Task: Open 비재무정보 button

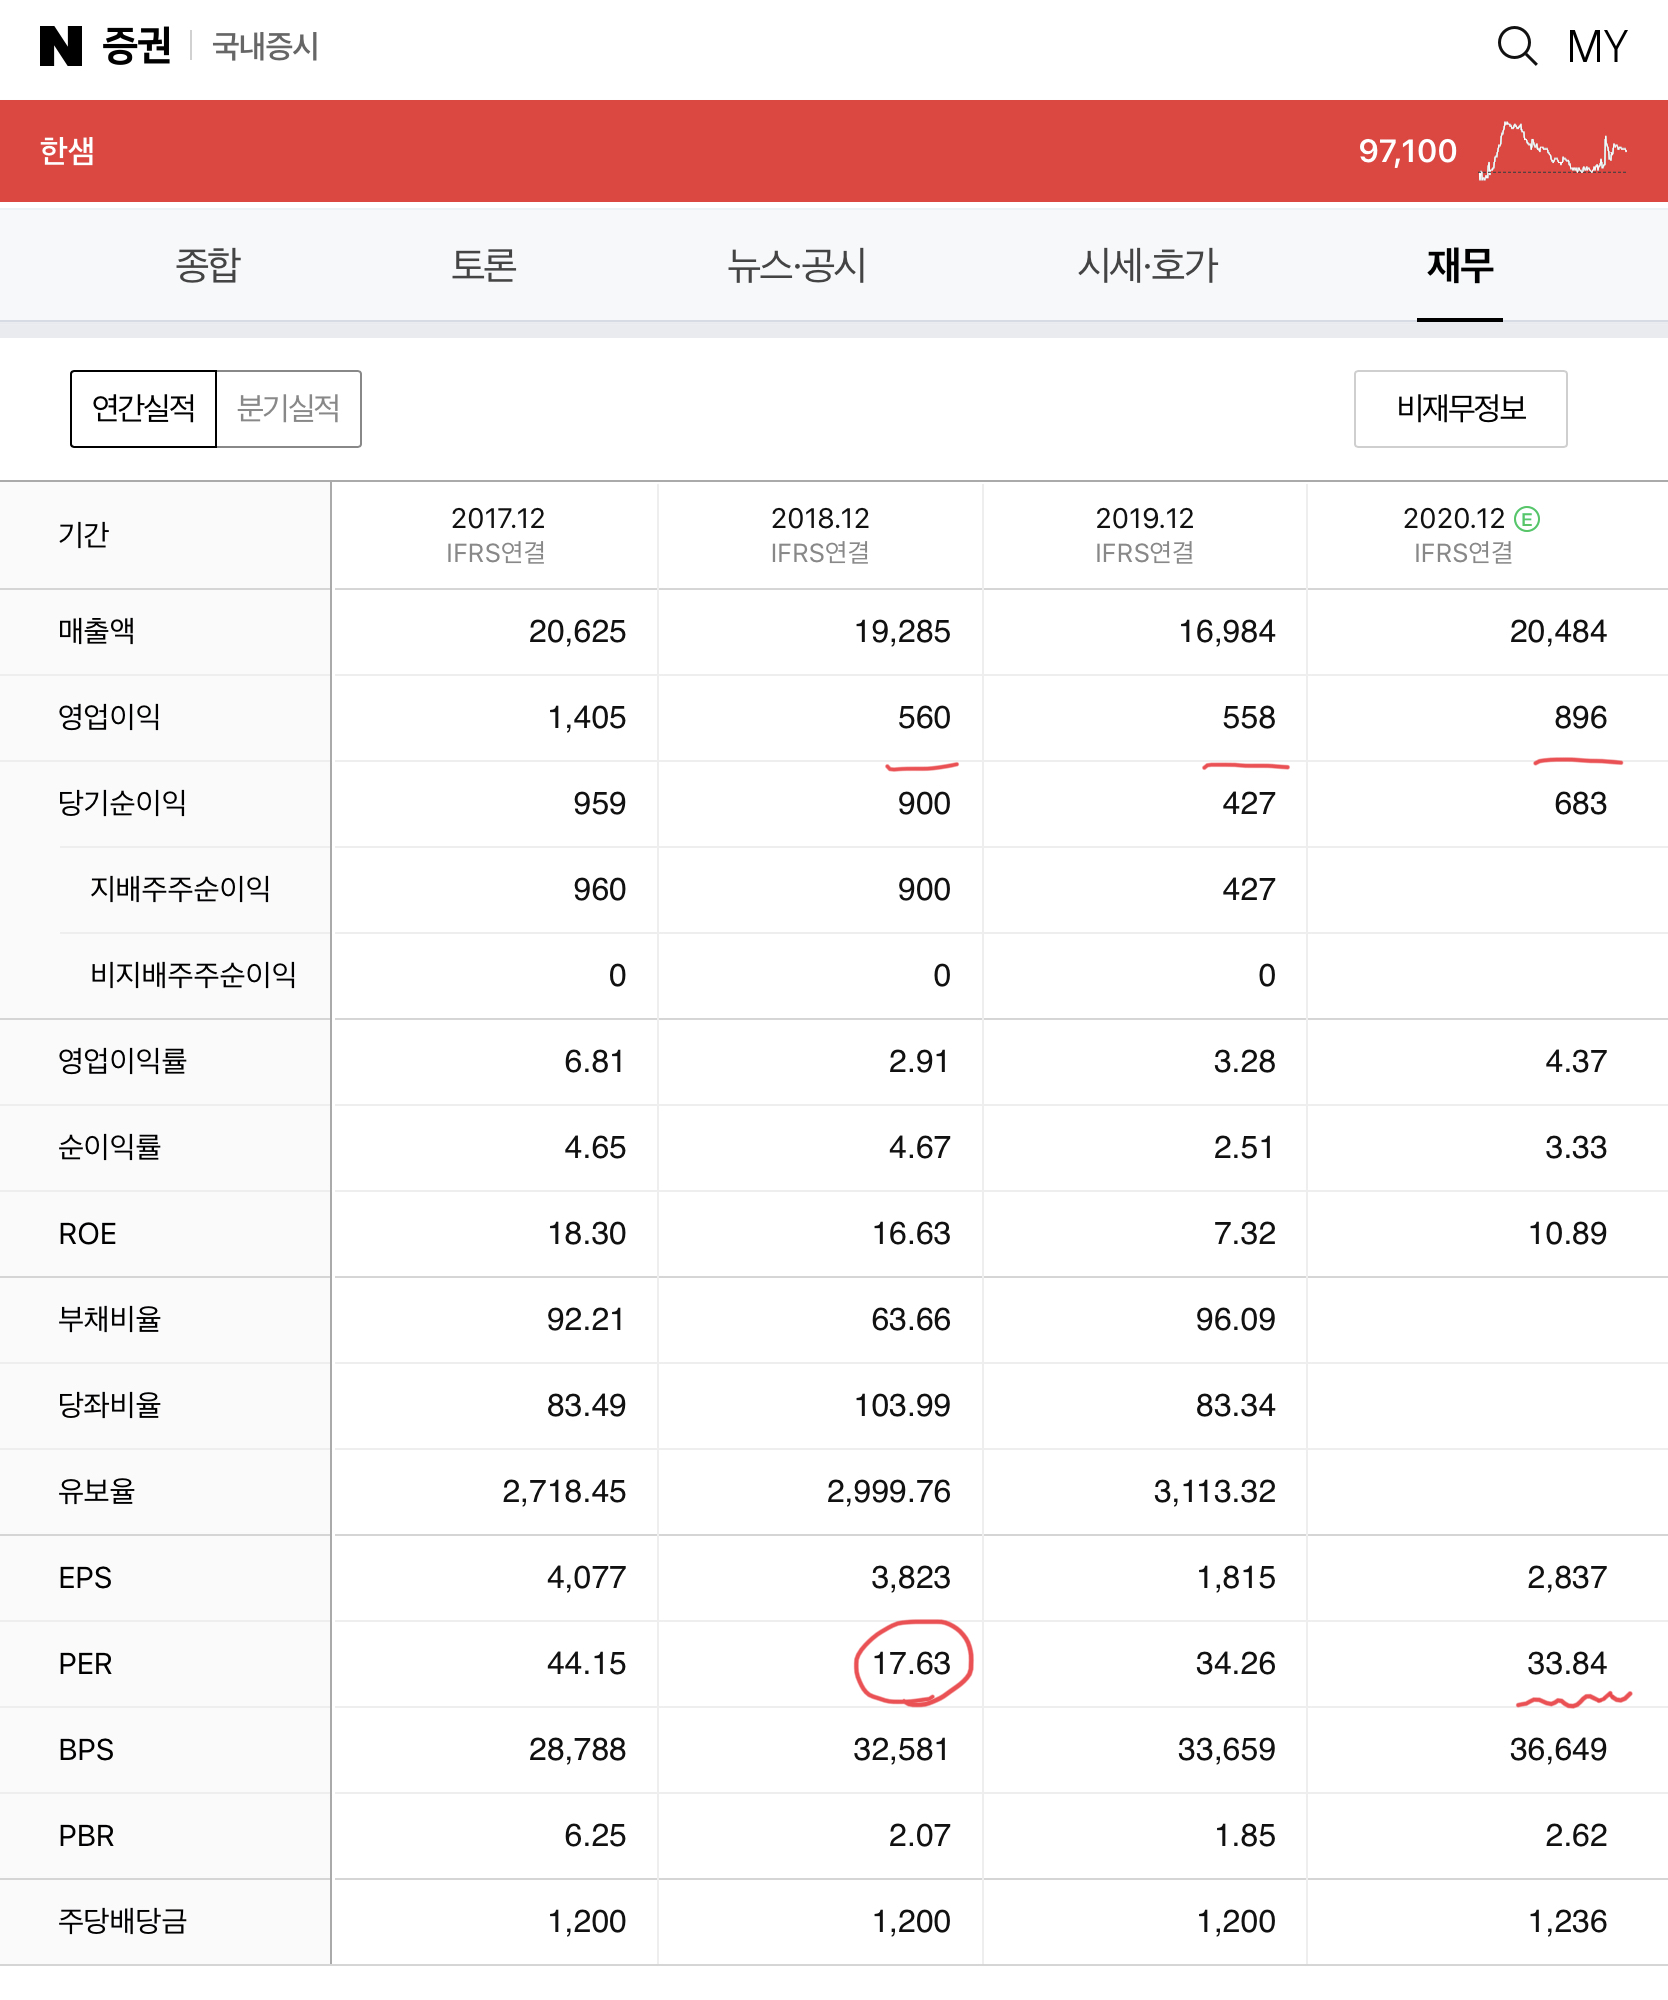Action: (x=1460, y=408)
